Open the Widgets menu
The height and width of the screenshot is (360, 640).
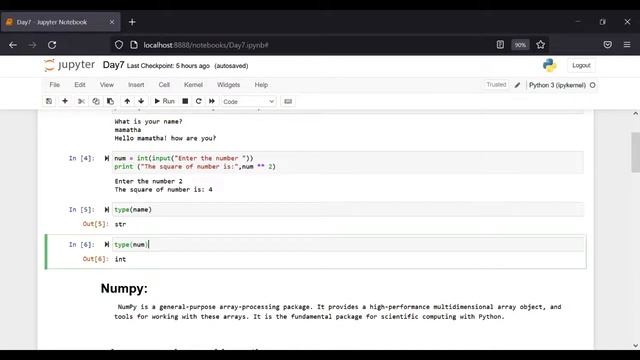tap(229, 85)
